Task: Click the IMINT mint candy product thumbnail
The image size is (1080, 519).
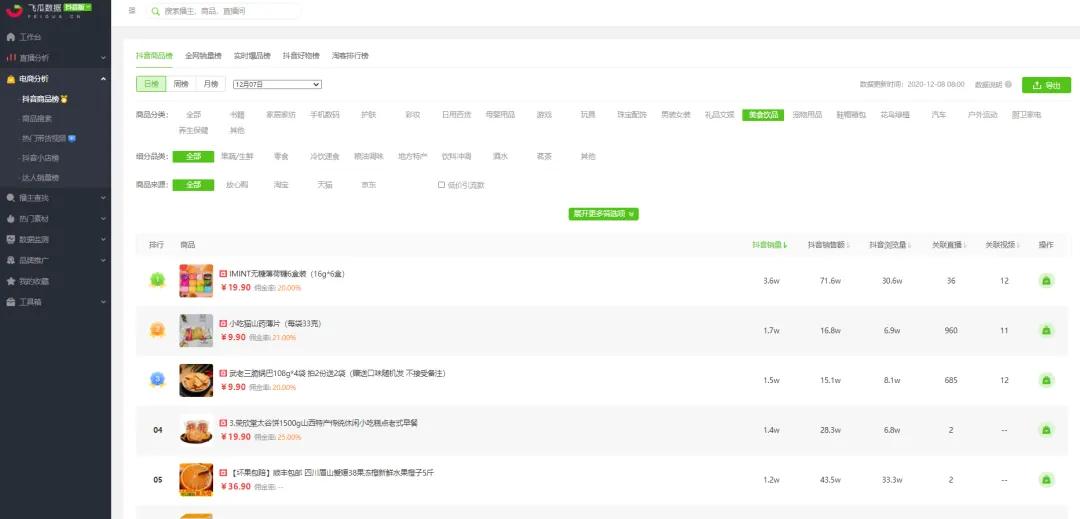Action: [x=196, y=281]
